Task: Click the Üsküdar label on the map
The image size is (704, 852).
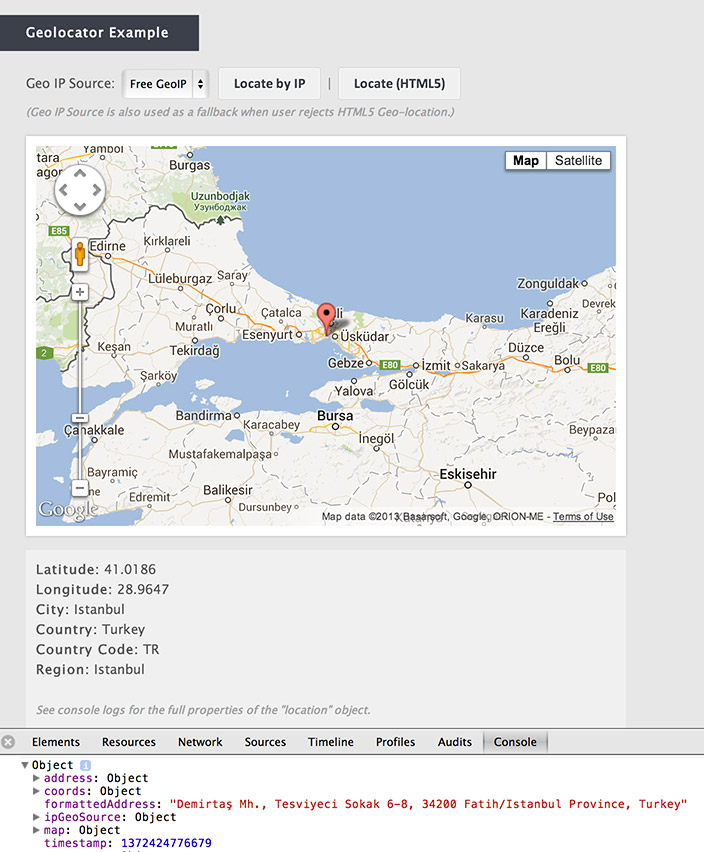Action: 364,336
